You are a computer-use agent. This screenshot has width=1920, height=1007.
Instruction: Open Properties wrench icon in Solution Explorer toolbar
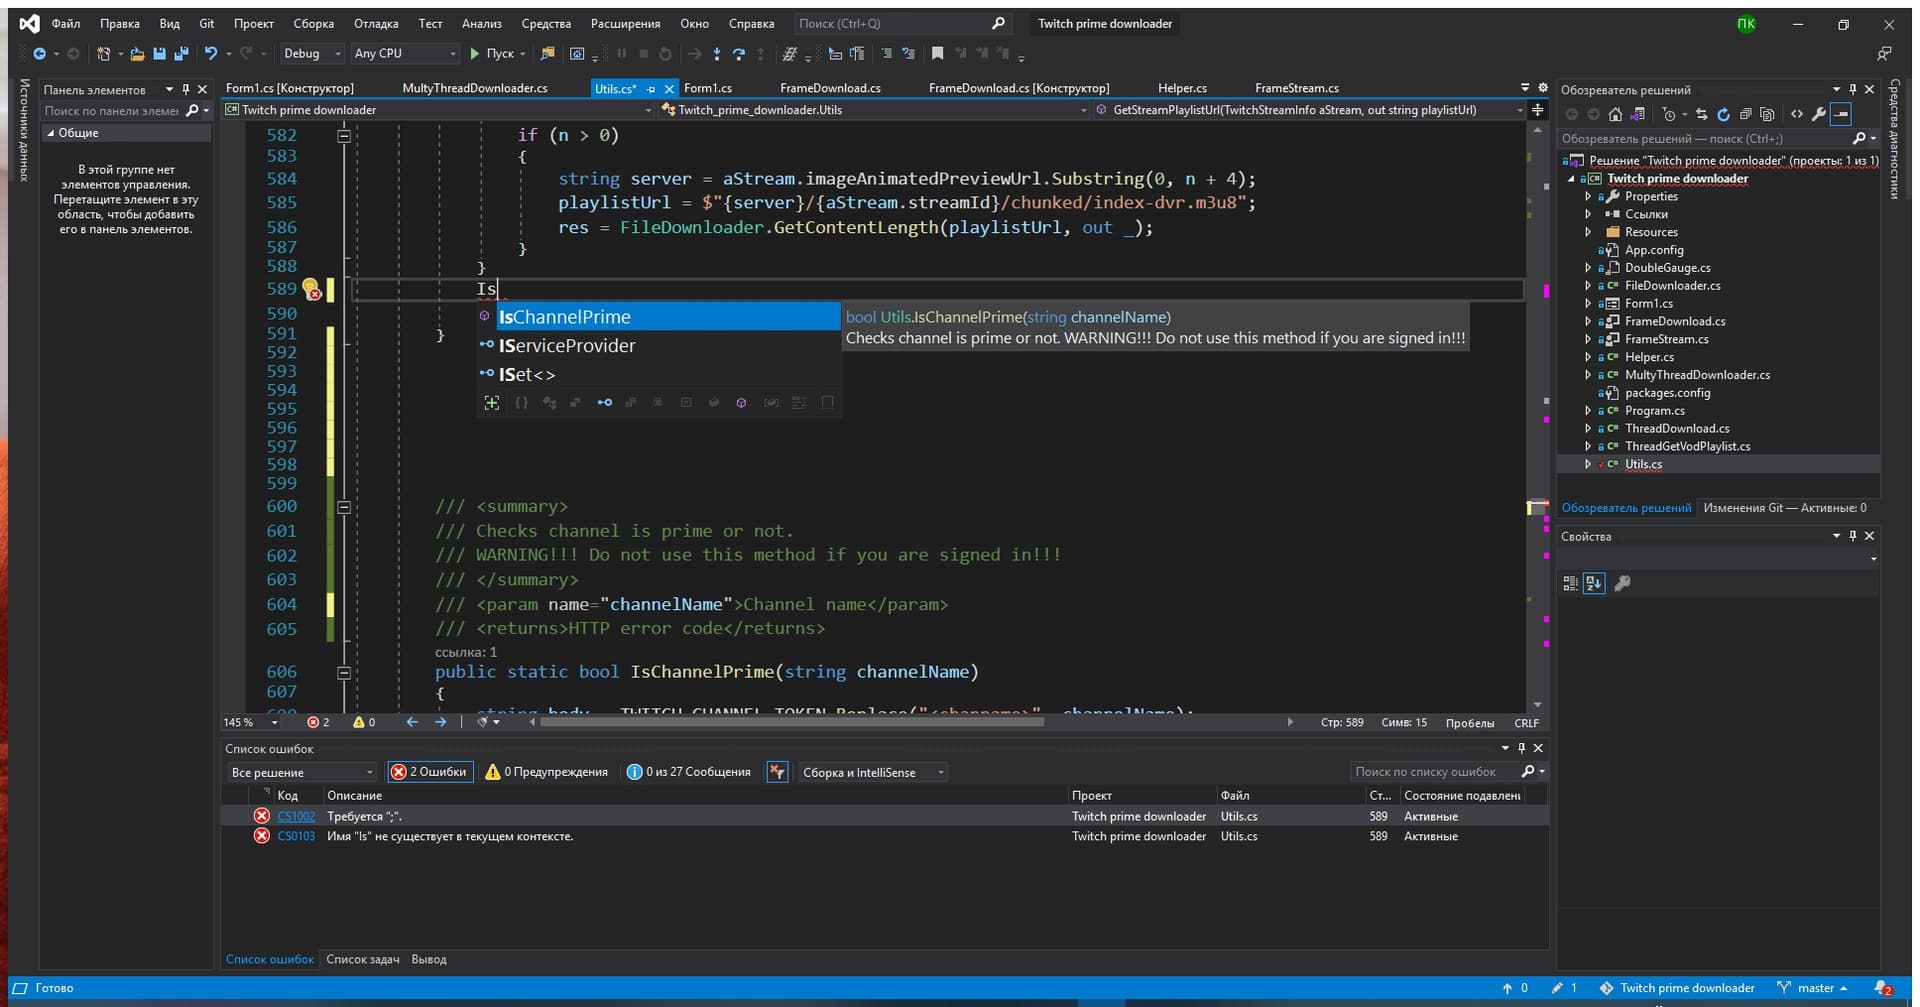(1819, 114)
